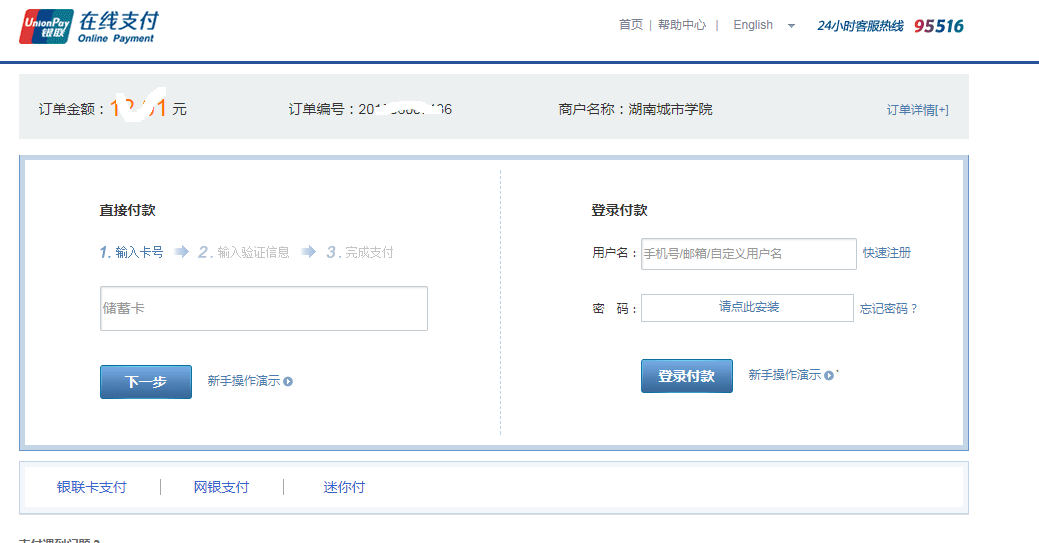Image resolution: width=1039 pixels, height=543 pixels.
Task: Expand 订单详情[+] order details
Action: (917, 110)
